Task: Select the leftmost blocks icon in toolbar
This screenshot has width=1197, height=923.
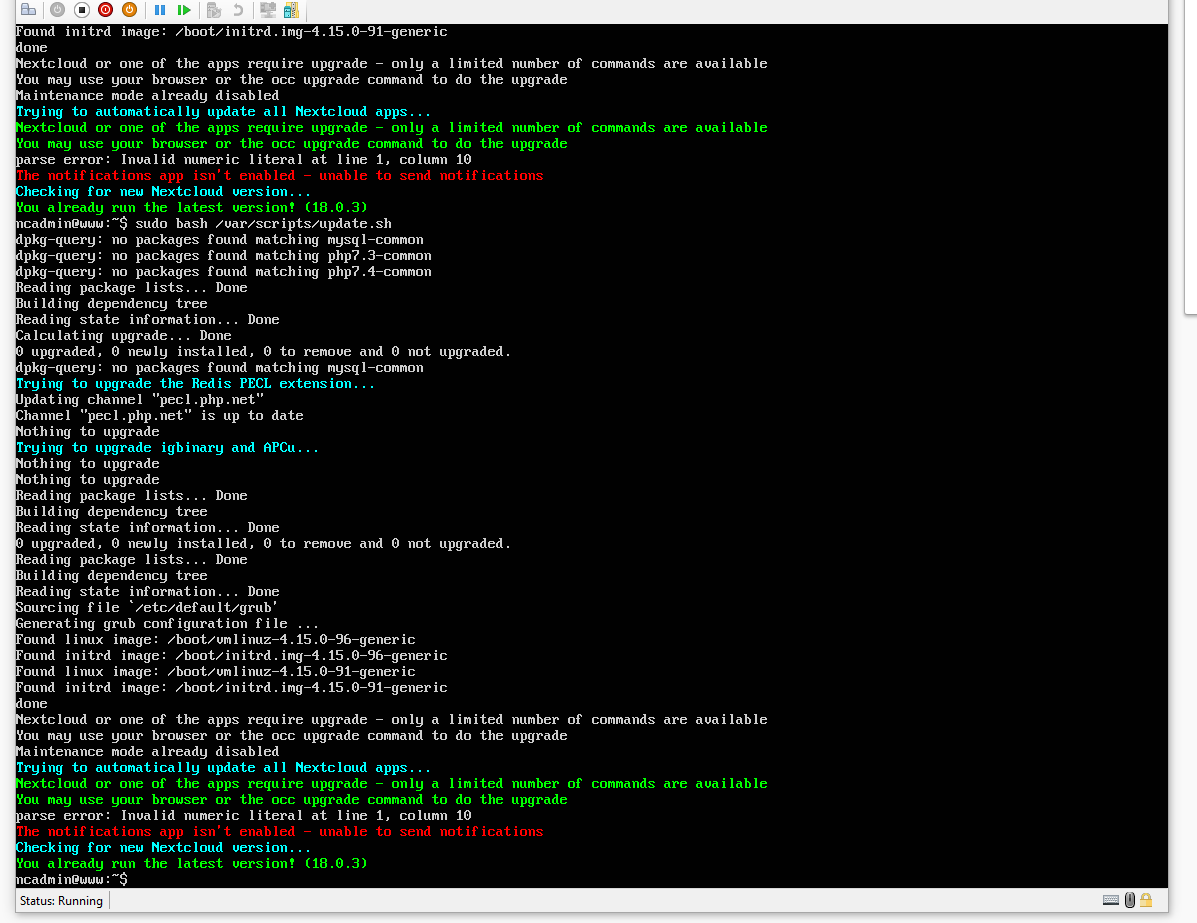Action: tap(28, 10)
